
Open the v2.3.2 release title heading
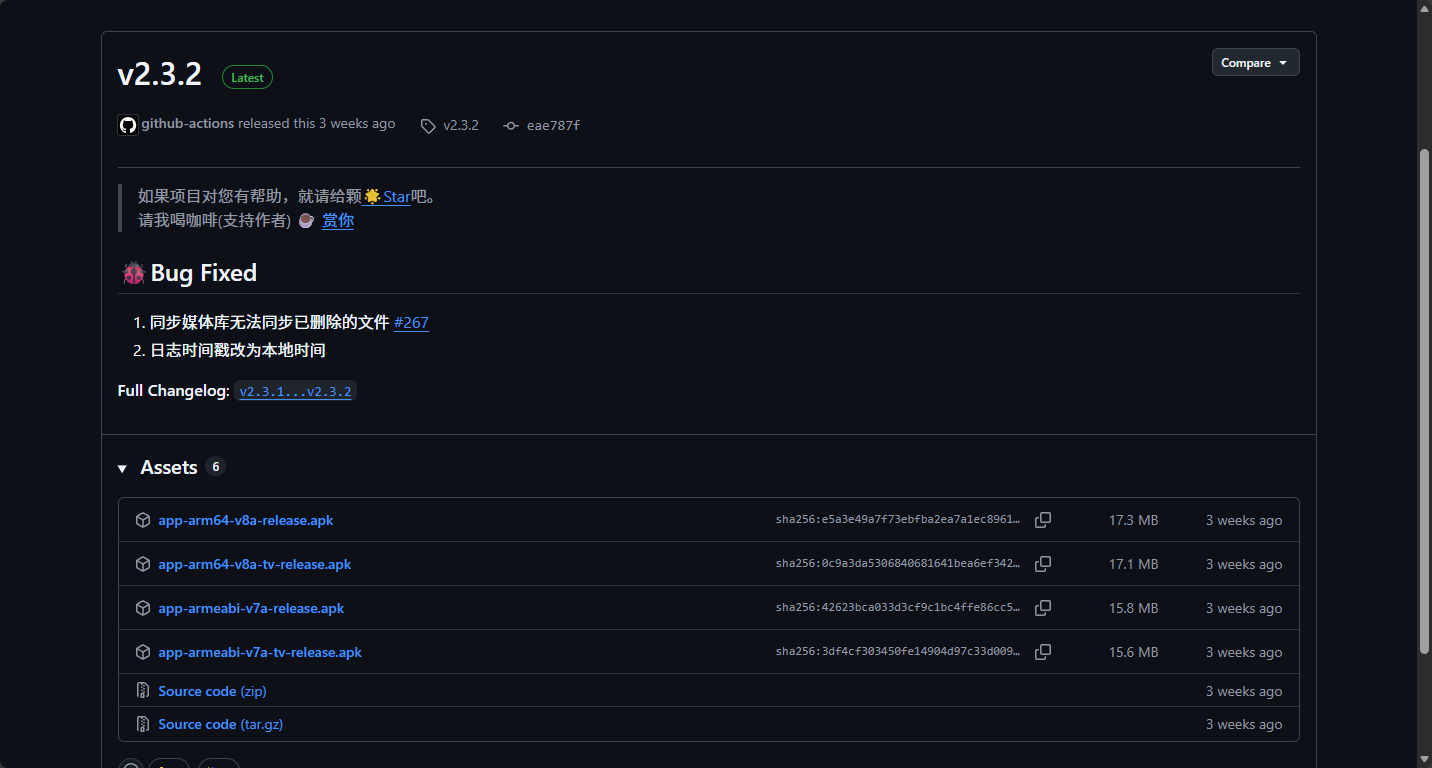(x=160, y=74)
